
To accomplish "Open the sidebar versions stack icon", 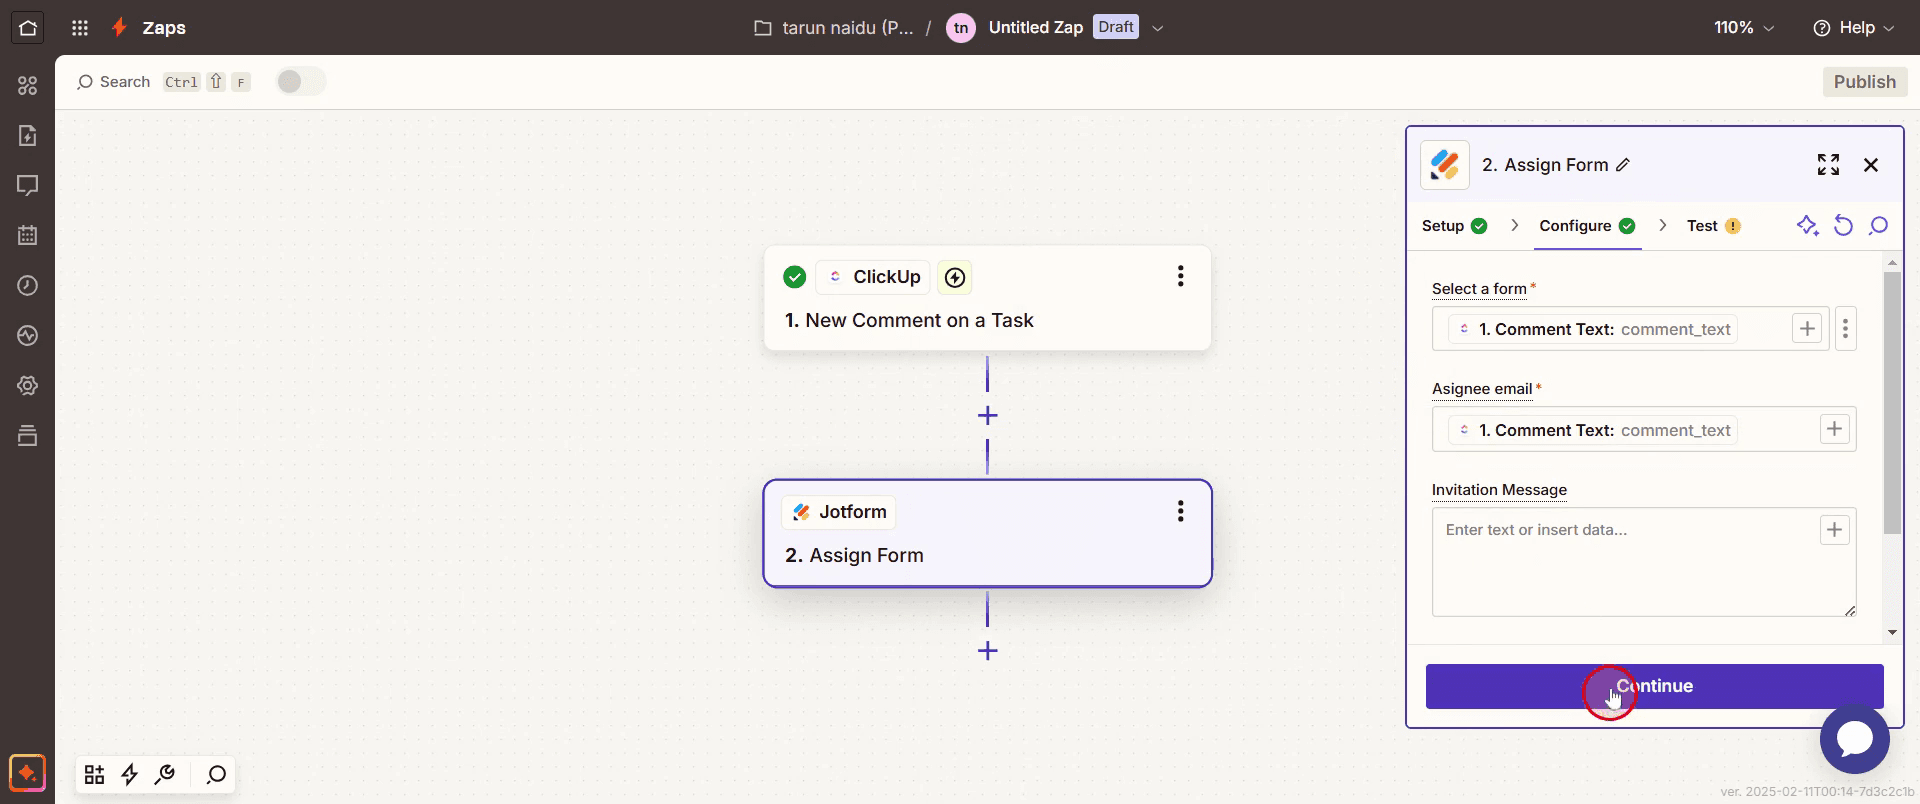I will (x=28, y=436).
